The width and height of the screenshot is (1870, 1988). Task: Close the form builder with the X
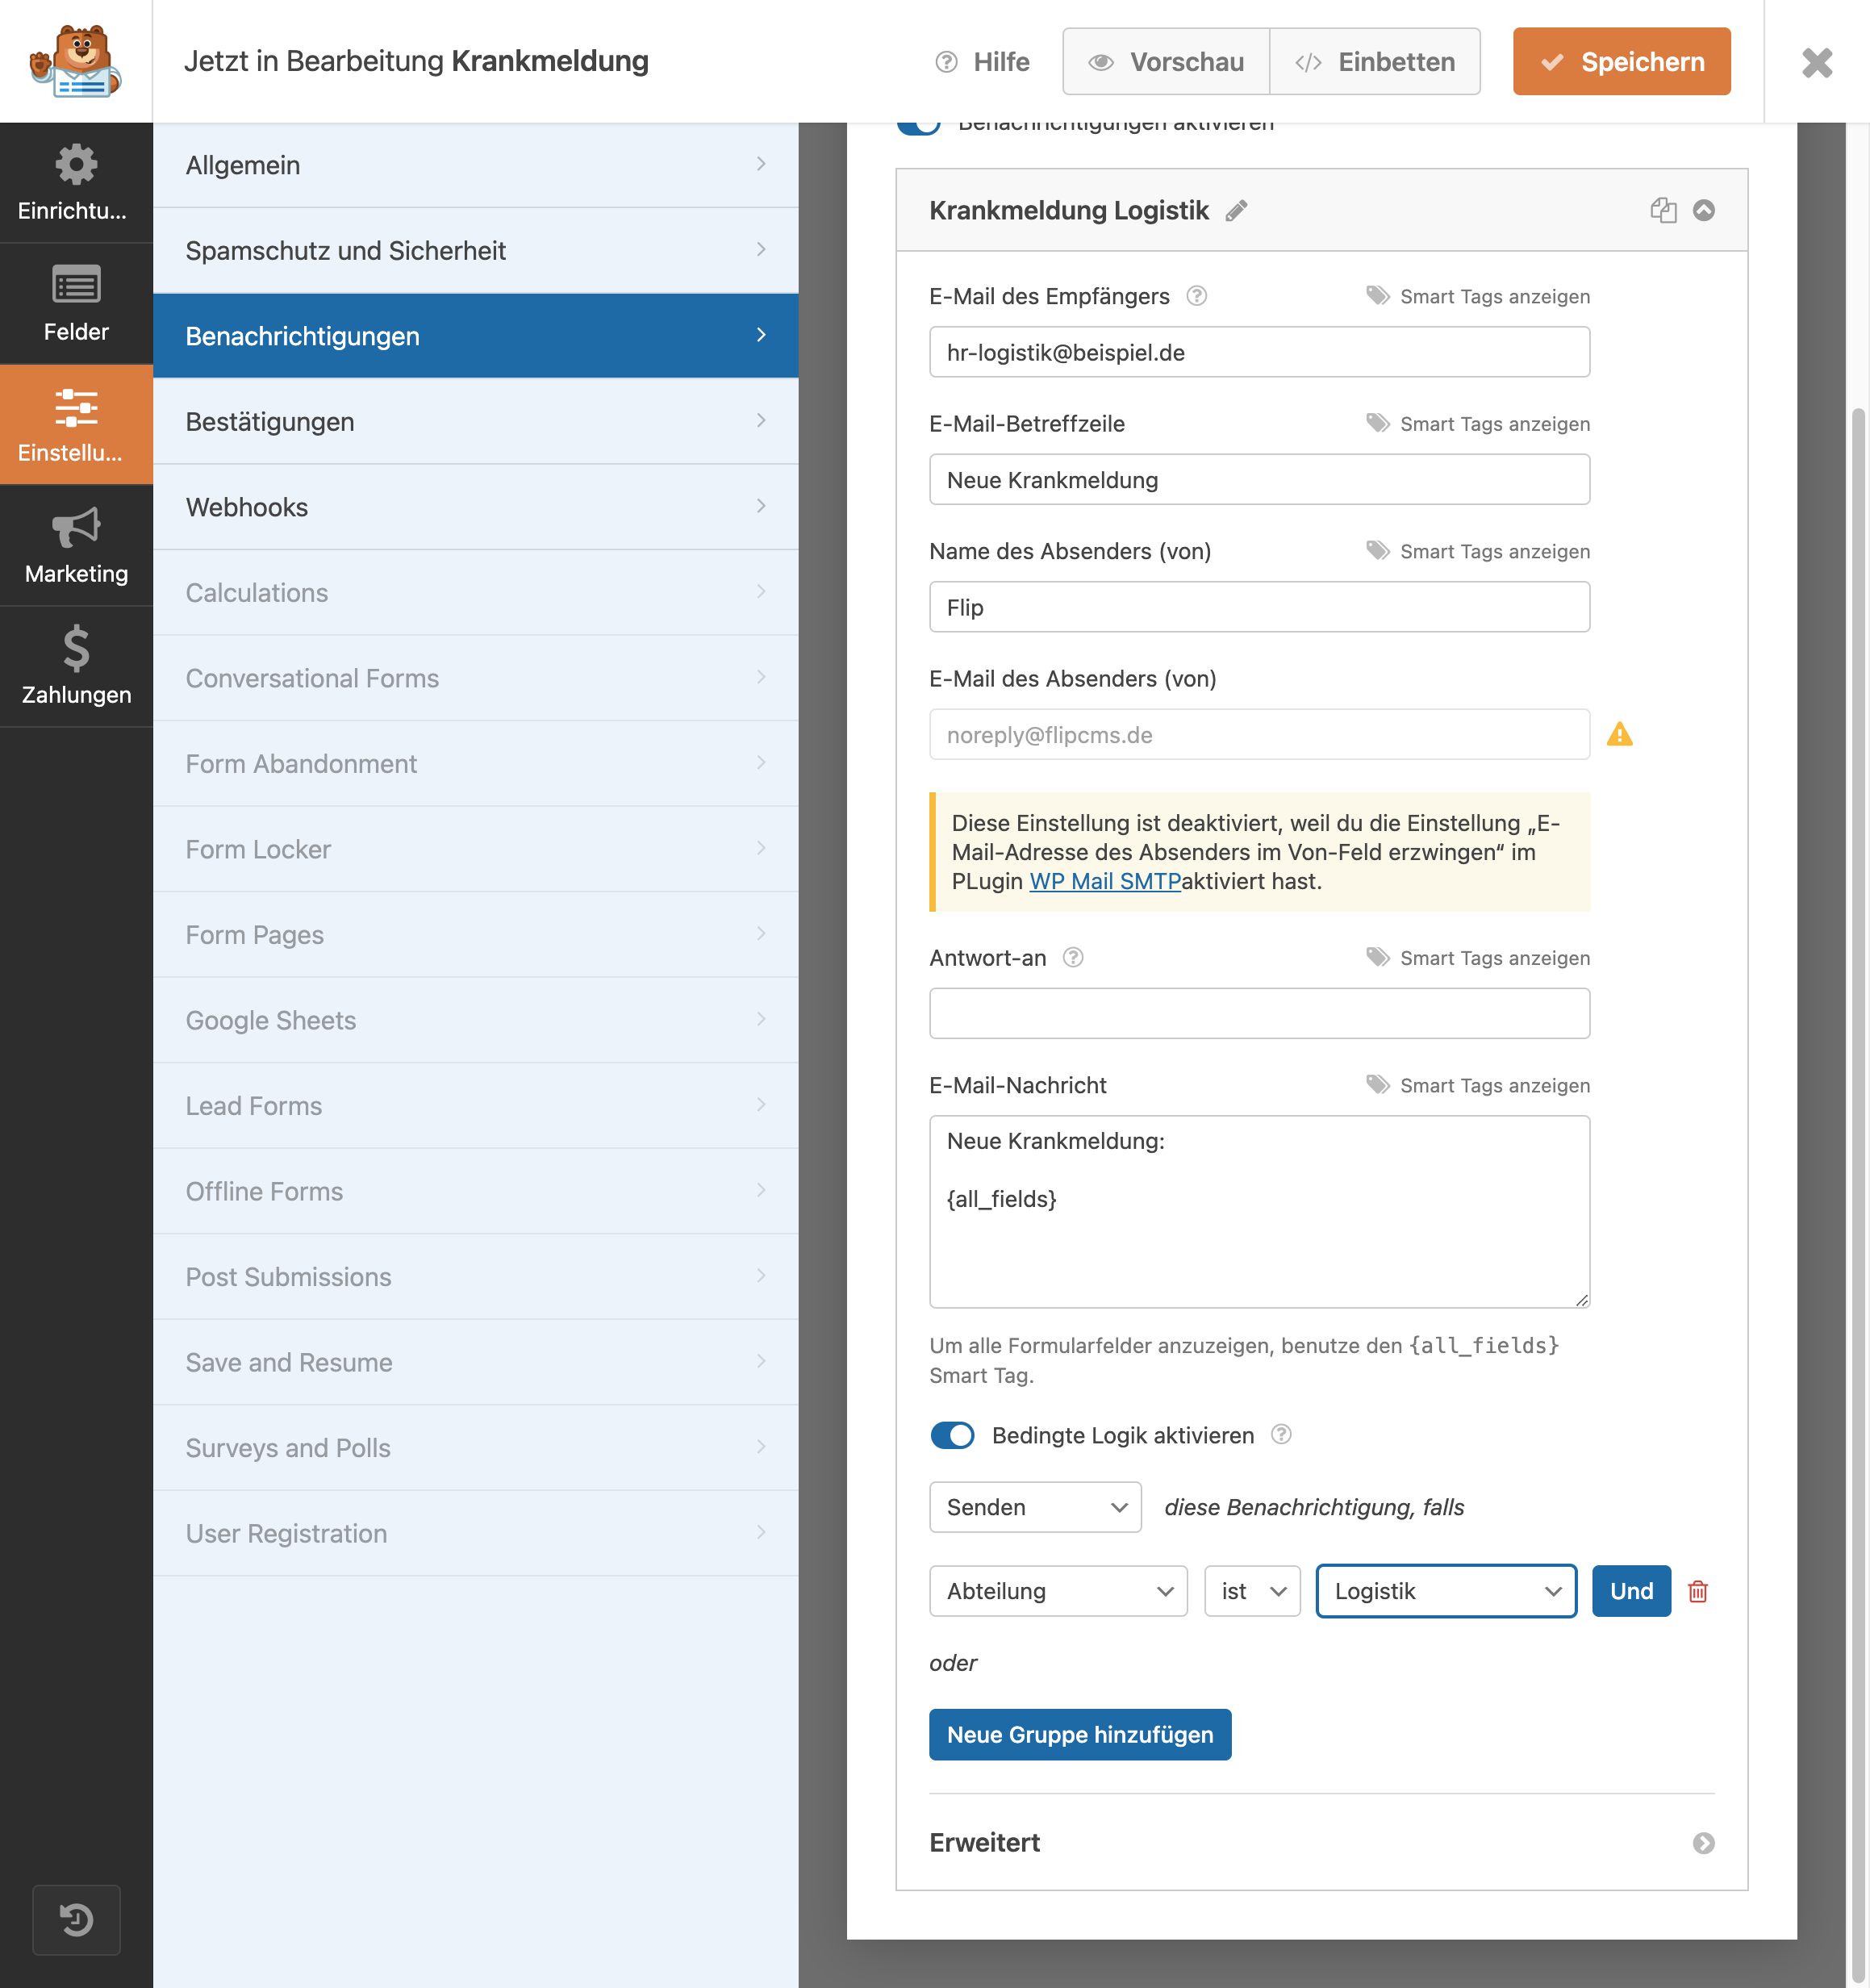[1817, 62]
